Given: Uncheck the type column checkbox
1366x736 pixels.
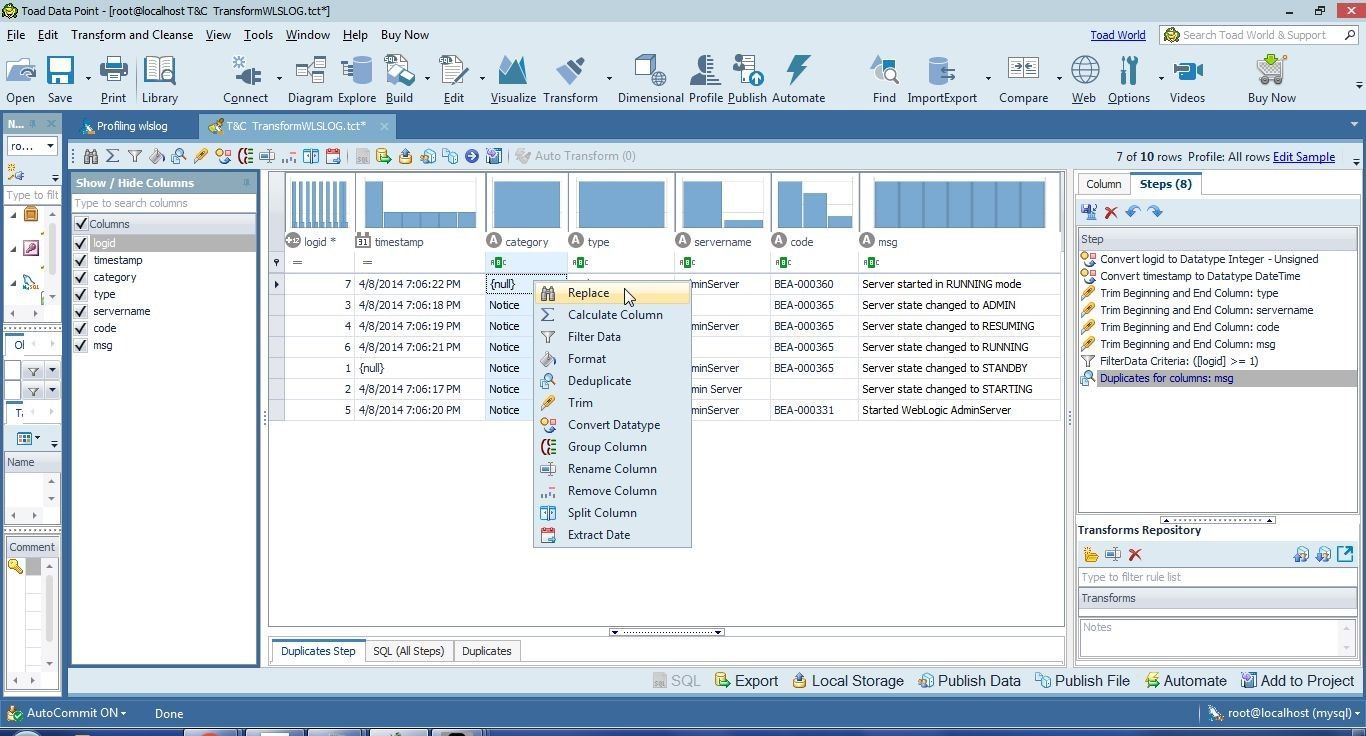Looking at the screenshot, I should coord(81,294).
